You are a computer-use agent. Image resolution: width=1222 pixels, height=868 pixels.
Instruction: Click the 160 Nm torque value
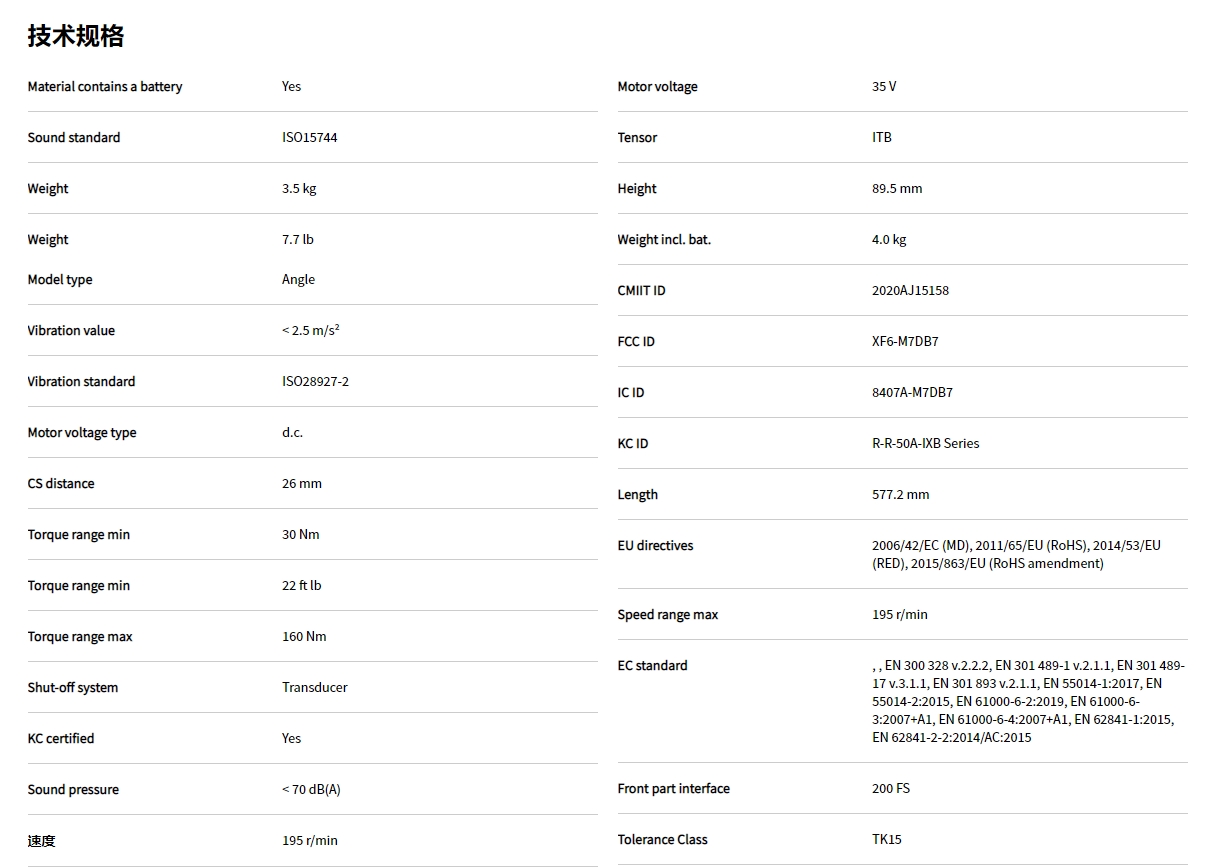(x=304, y=637)
